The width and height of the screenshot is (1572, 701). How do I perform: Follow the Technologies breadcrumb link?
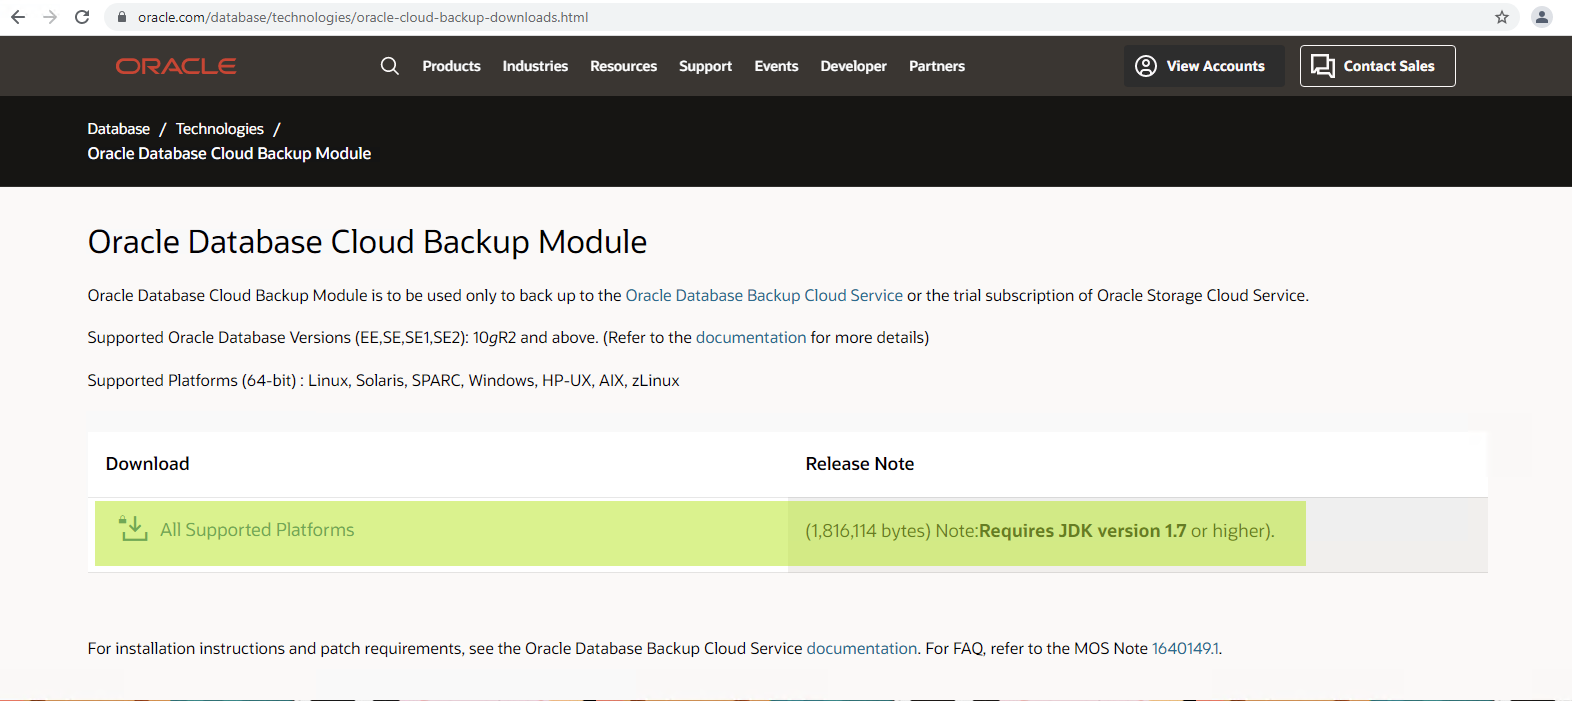220,129
